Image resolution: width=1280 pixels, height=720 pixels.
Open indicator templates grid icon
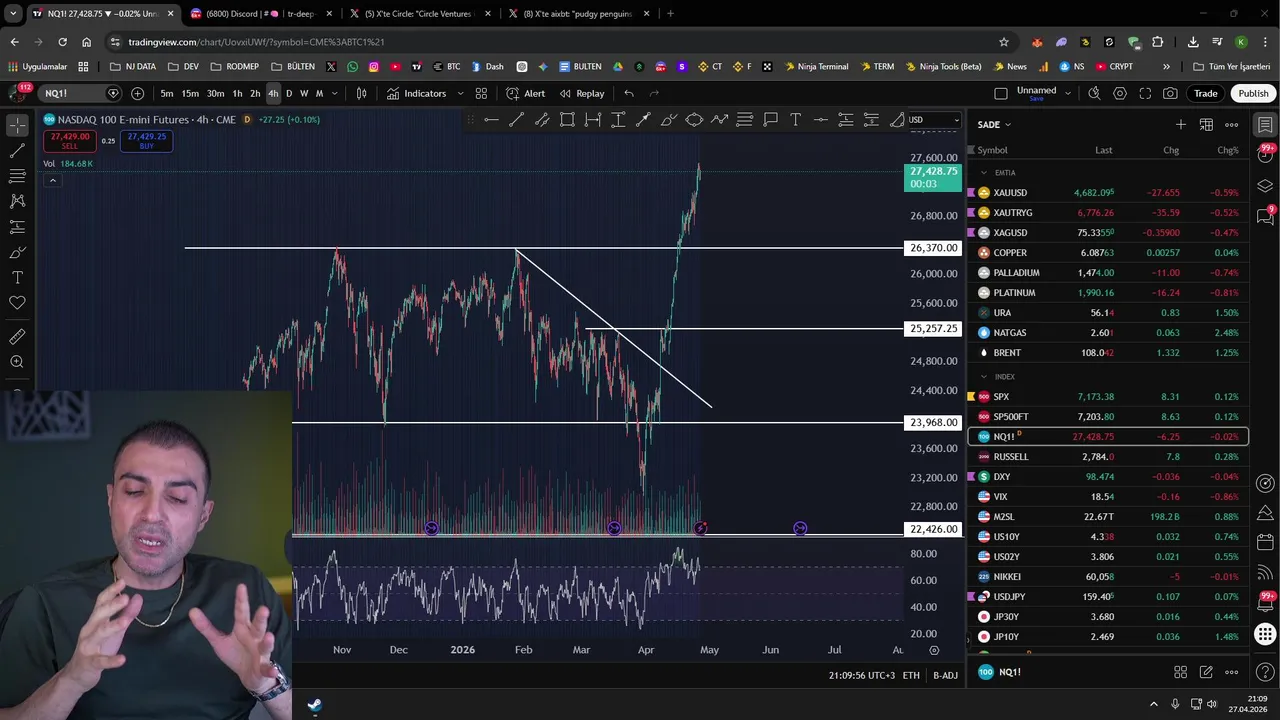481,93
